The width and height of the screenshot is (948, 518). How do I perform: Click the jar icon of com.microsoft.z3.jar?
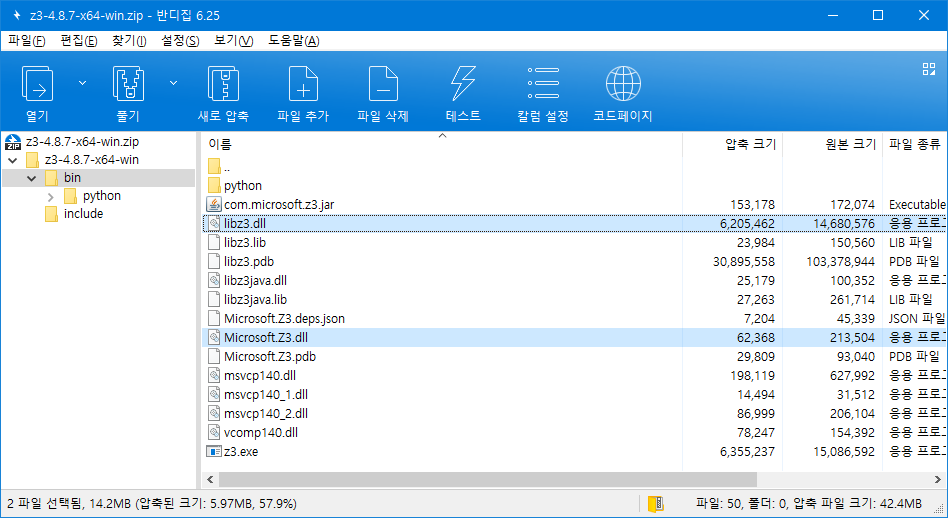tap(213, 204)
